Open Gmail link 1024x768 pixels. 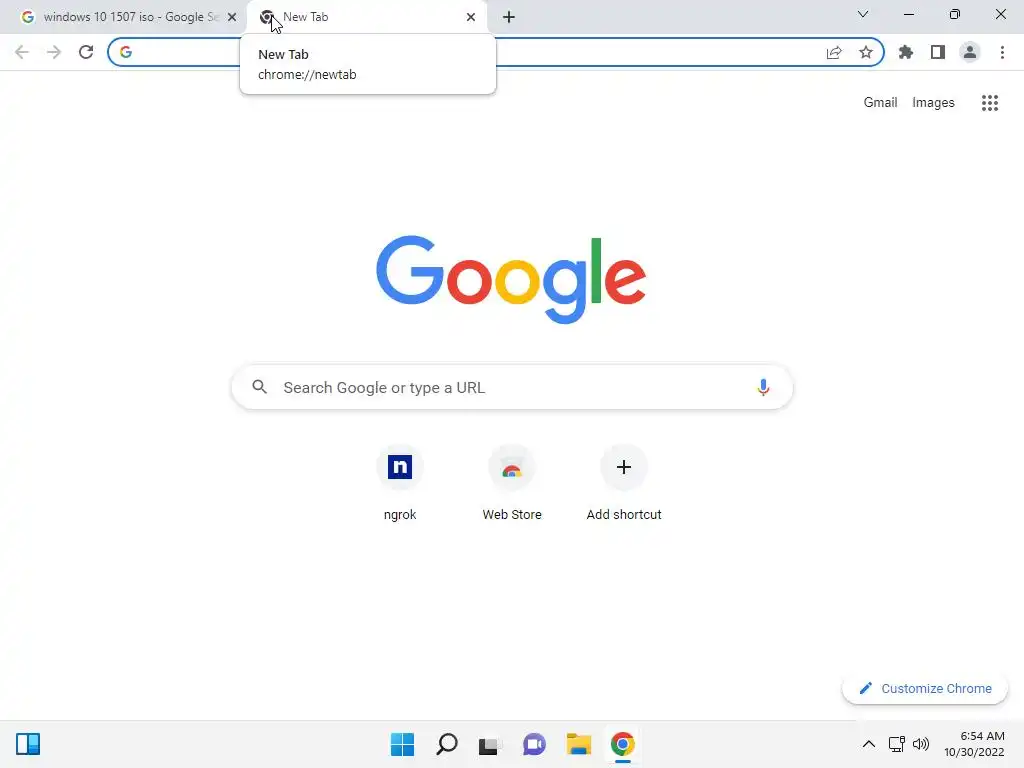[x=880, y=103]
